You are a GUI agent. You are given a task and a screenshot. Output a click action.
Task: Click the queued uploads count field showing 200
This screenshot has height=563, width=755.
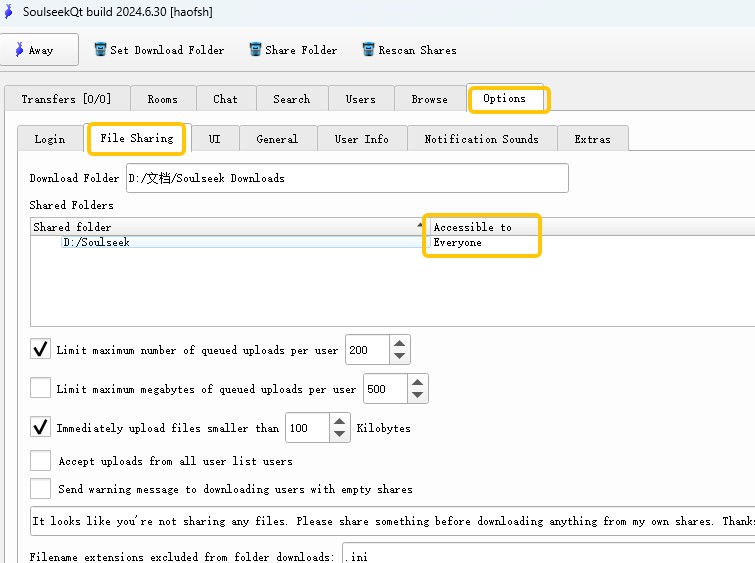coord(367,350)
